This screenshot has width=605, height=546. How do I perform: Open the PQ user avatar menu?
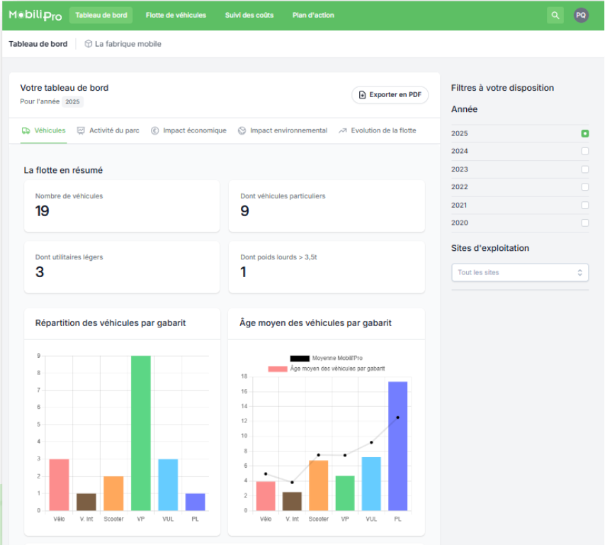[x=581, y=15]
